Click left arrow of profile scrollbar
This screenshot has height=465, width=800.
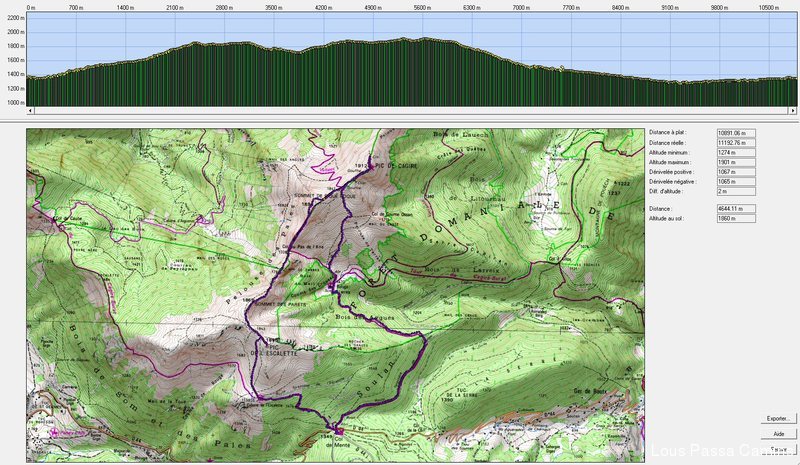pyautogui.click(x=30, y=110)
